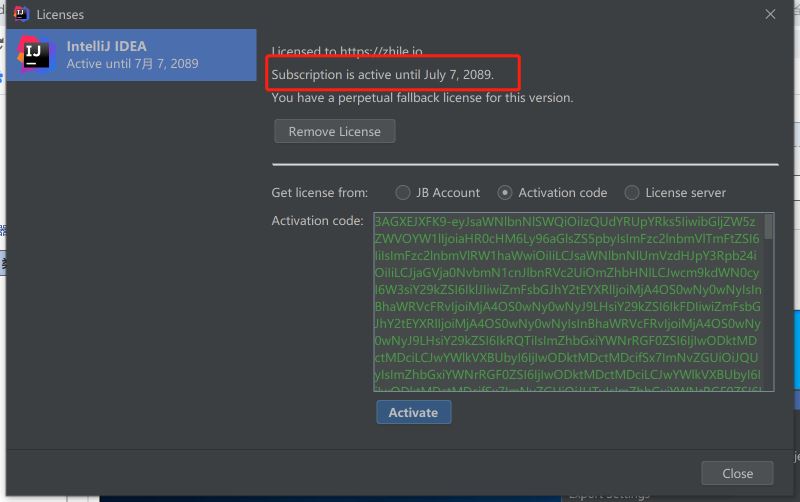Click the Remove License button
This screenshot has width=800, height=502.
click(x=335, y=132)
